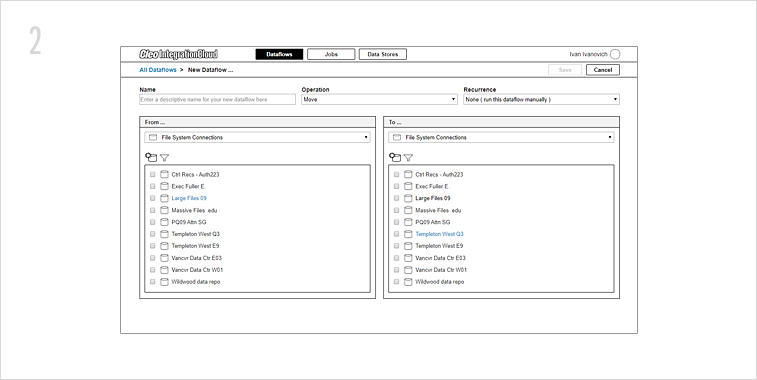Check Vancvr Data Ctr W01 checkbox in From list
This screenshot has height=380, width=757.
pos(153,270)
